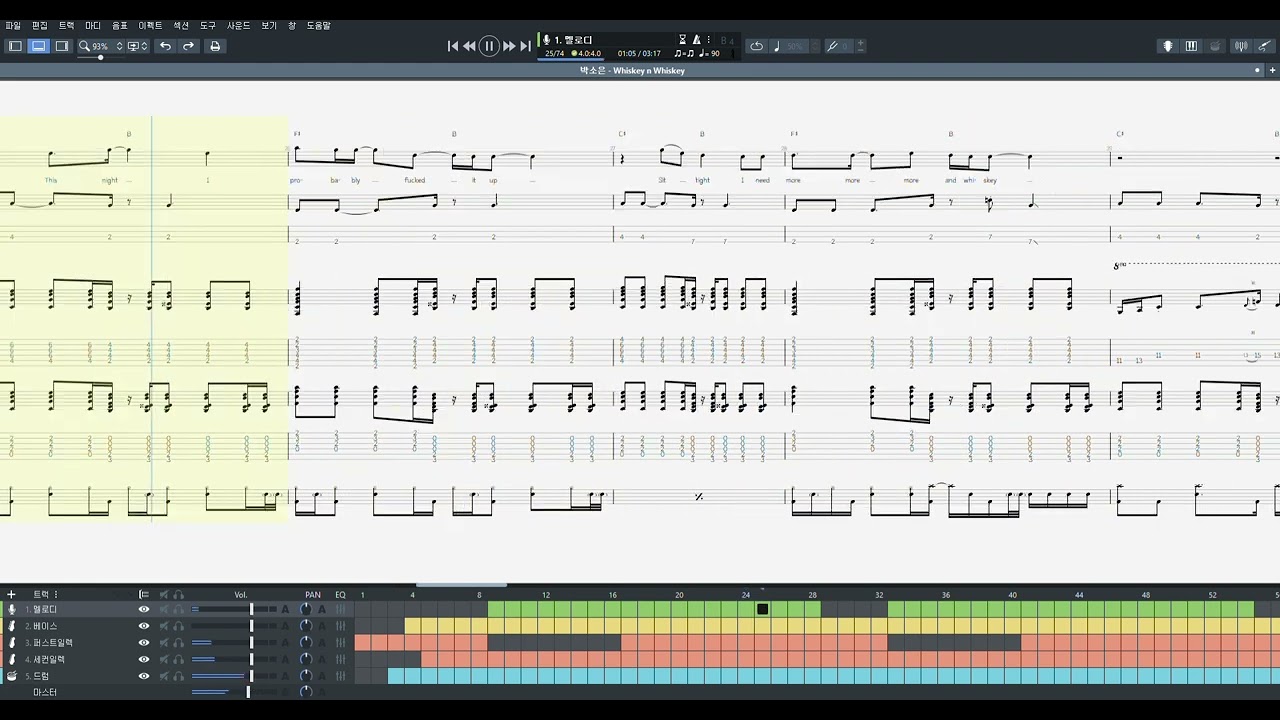Image resolution: width=1280 pixels, height=720 pixels.
Task: Click the 베이스 track guitar instrument icon
Action: coord(12,626)
